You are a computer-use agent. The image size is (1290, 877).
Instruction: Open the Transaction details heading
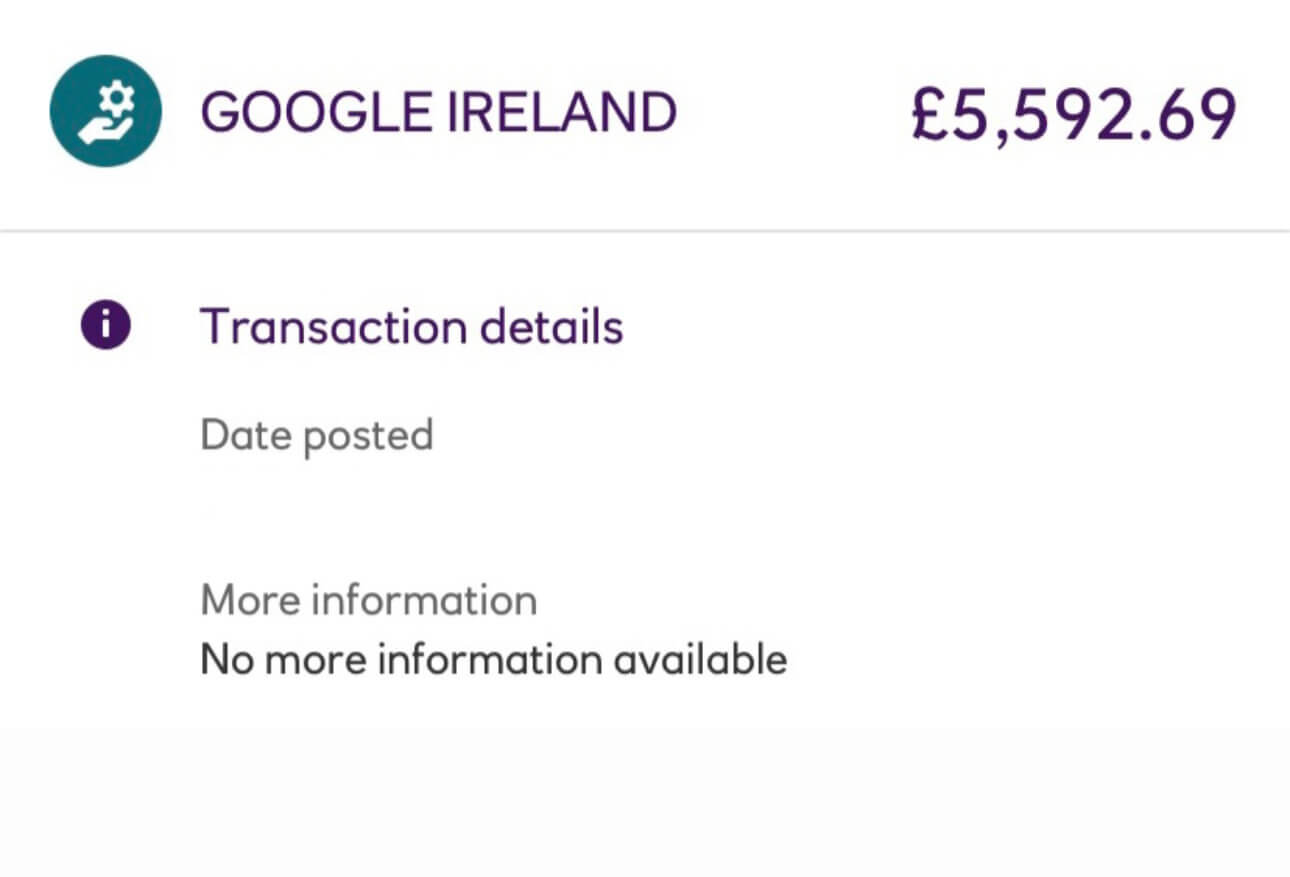click(411, 327)
